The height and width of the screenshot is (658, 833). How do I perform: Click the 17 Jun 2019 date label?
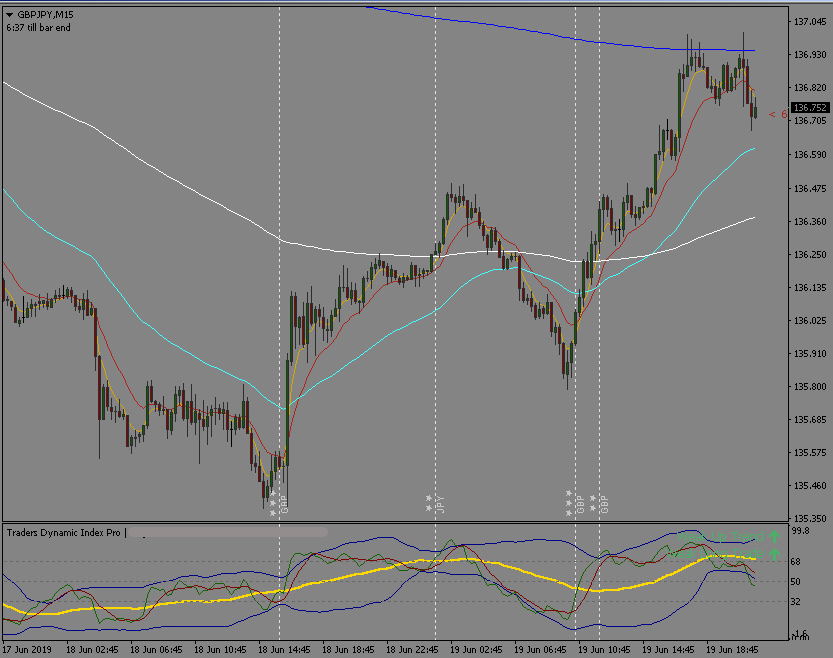click(27, 650)
